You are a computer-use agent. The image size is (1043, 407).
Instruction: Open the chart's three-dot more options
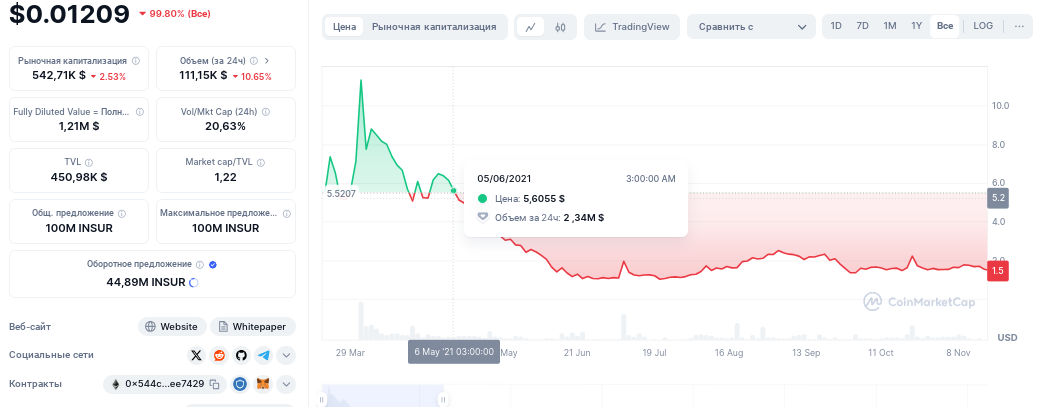point(1019,26)
